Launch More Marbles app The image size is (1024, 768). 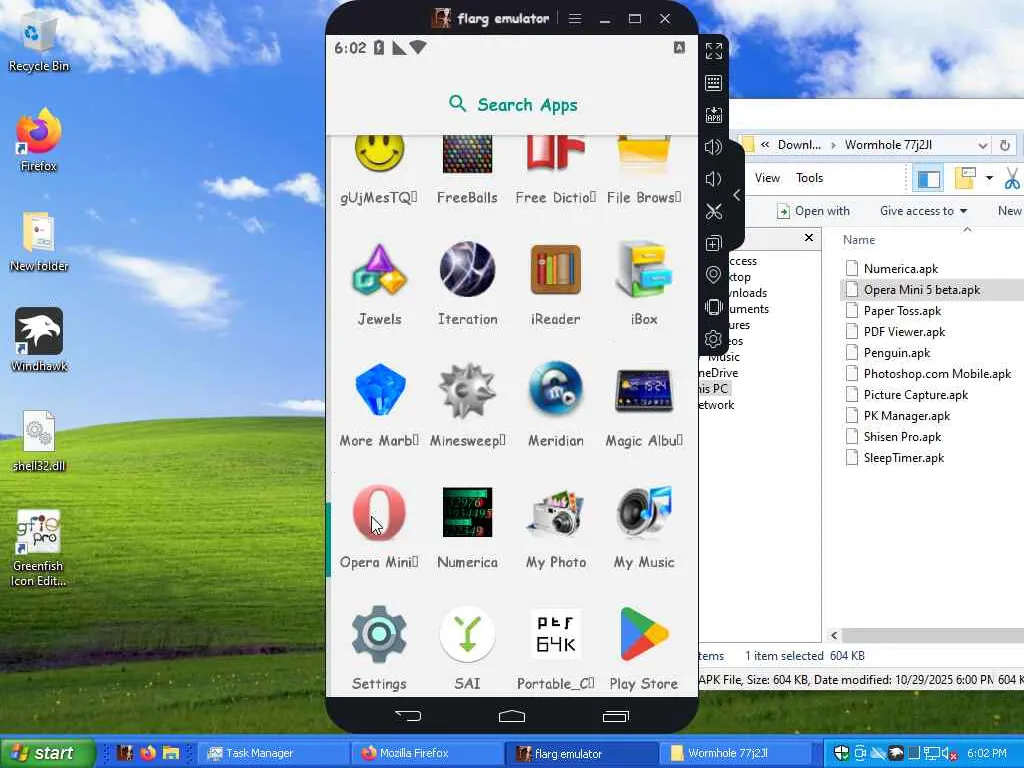[x=379, y=406]
